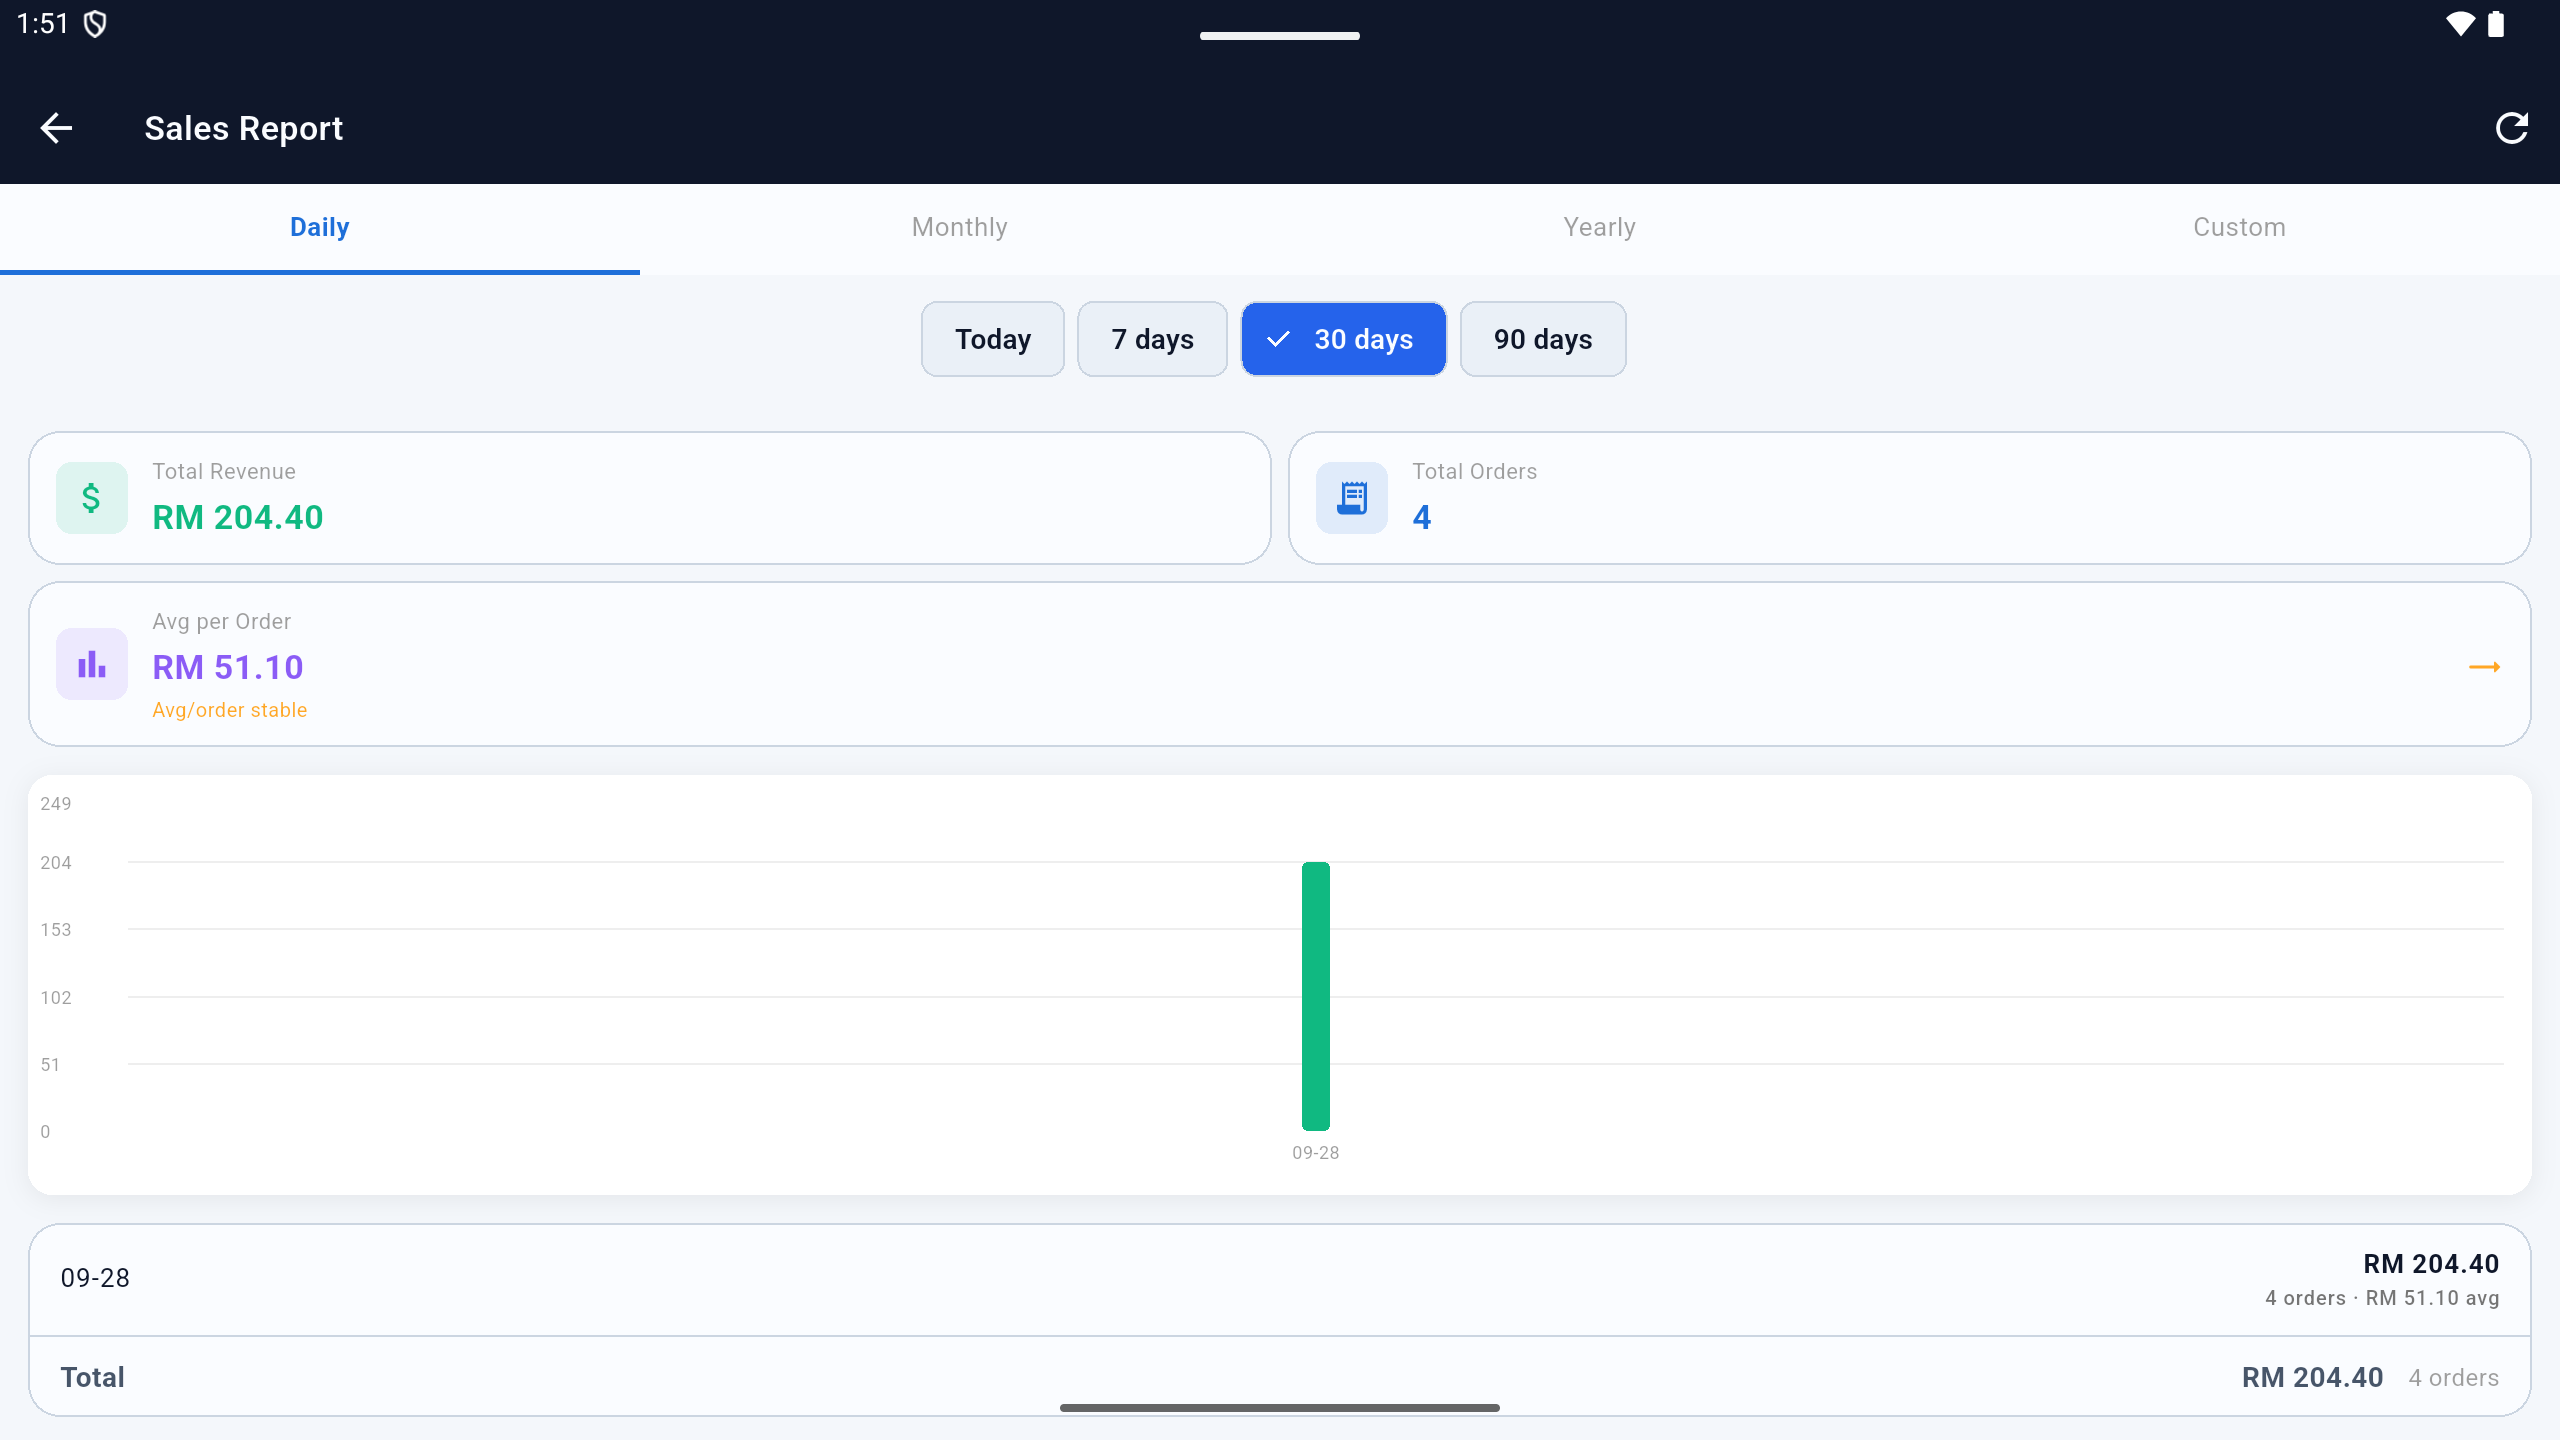The width and height of the screenshot is (2560, 1440).
Task: Click the orange trend arrow icon
Action: [x=2484, y=666]
